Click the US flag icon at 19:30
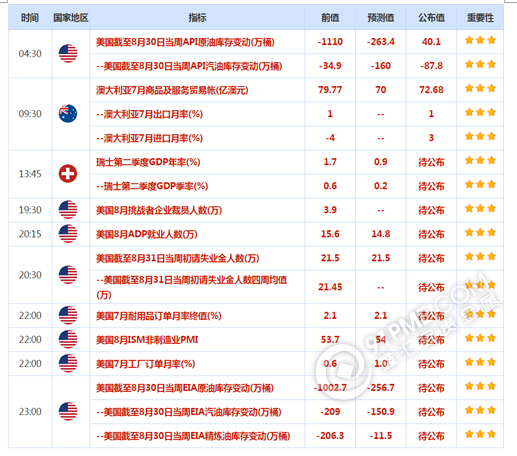 click(68, 210)
